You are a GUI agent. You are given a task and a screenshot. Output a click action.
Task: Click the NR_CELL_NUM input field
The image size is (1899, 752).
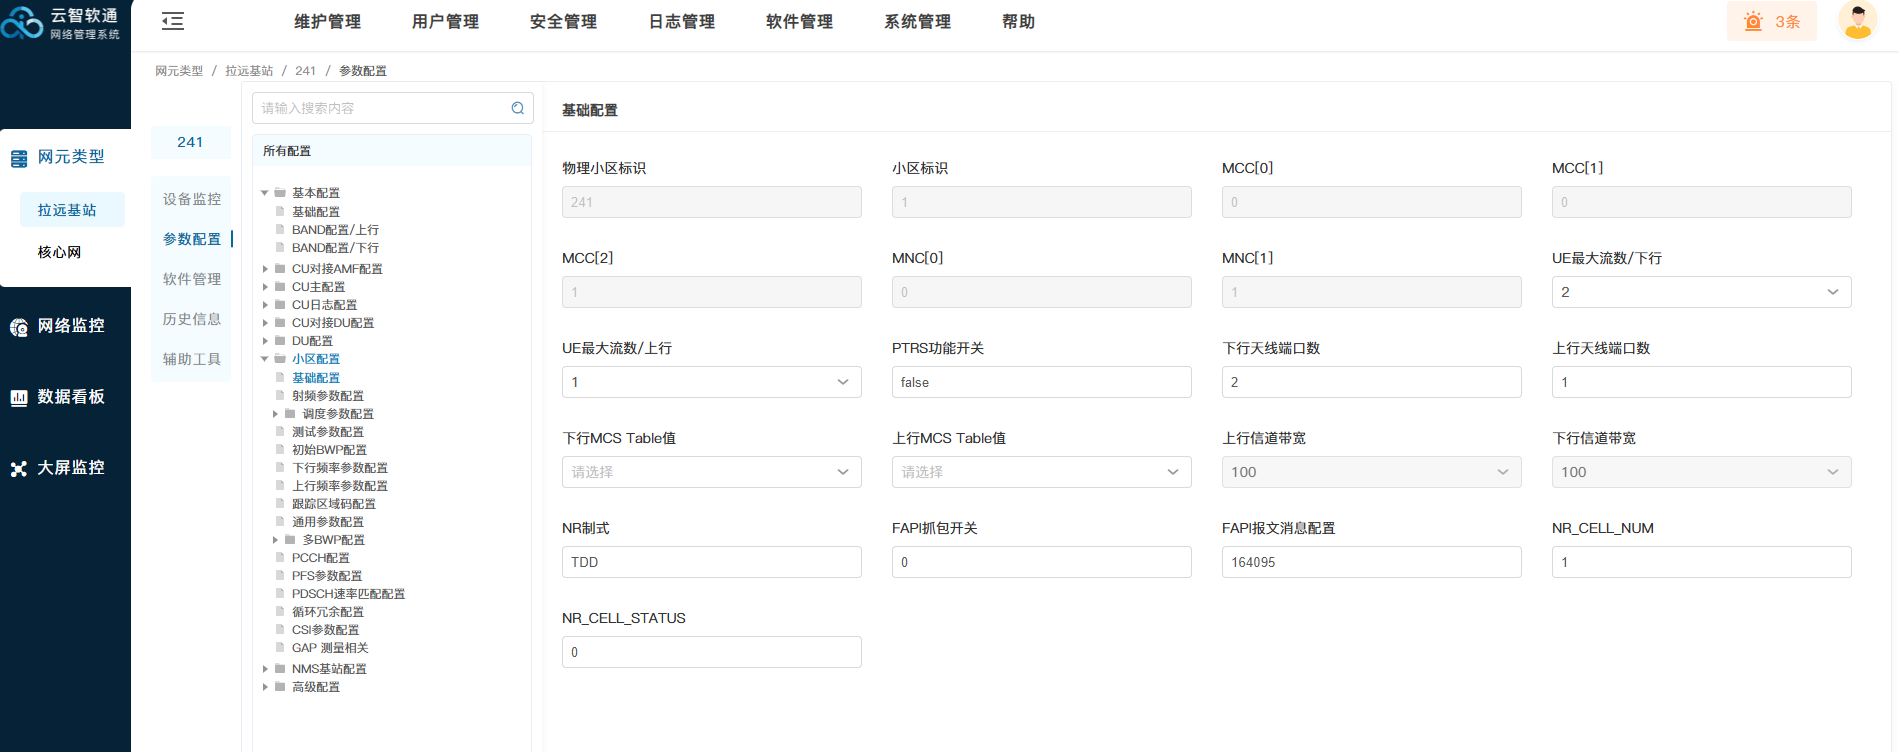(1701, 562)
